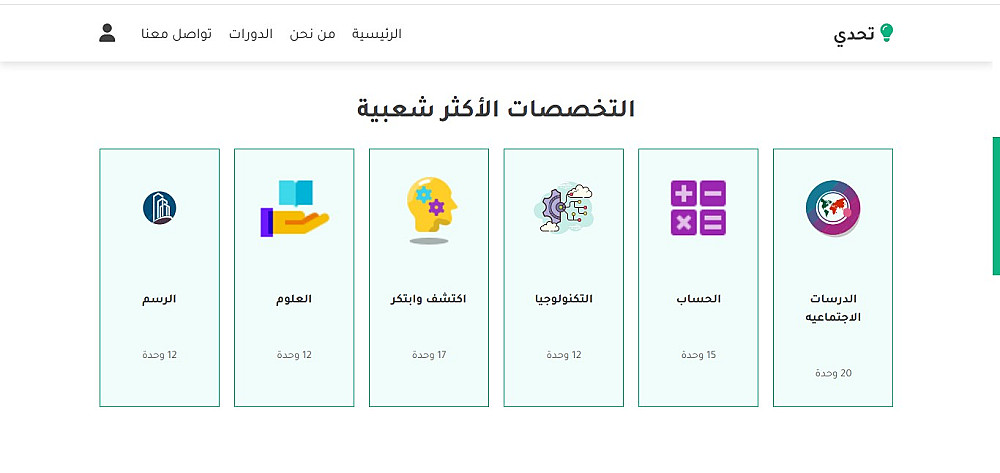Open the الدرسات الاجتماعيه title link
The width and height of the screenshot is (1000, 473).
[833, 308]
